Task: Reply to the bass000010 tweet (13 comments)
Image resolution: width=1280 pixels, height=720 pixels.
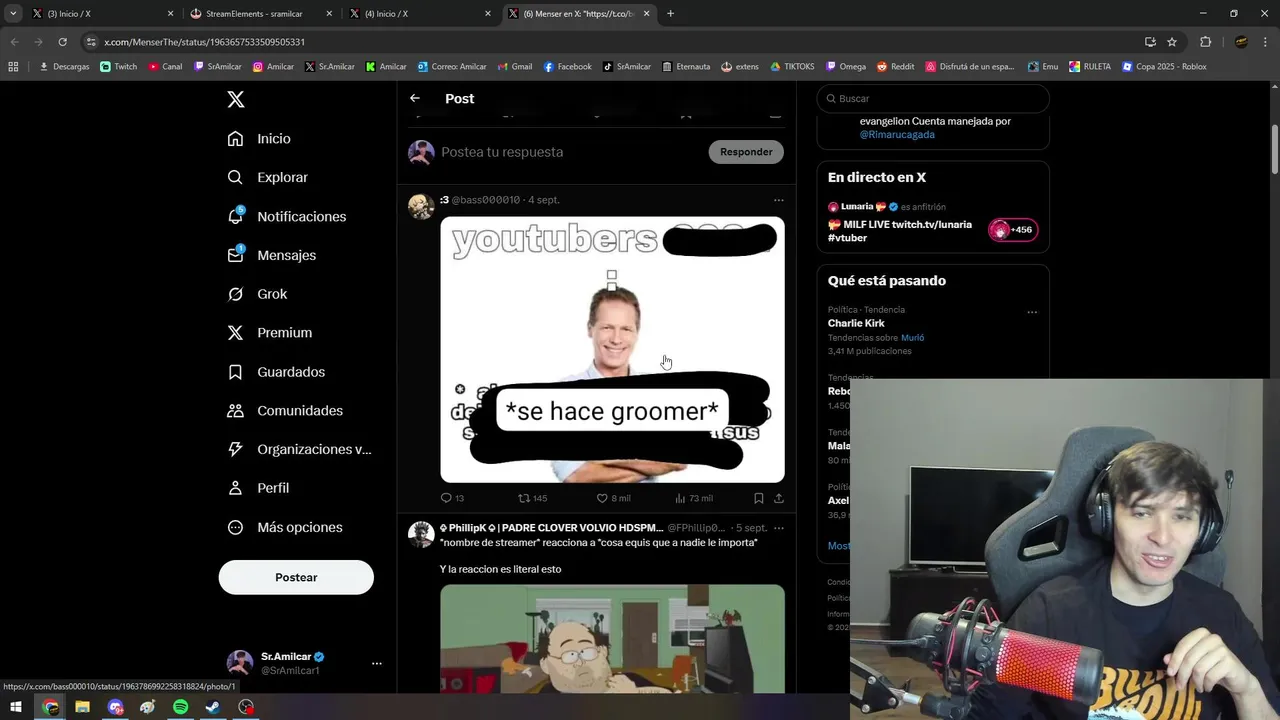Action: 452,498
